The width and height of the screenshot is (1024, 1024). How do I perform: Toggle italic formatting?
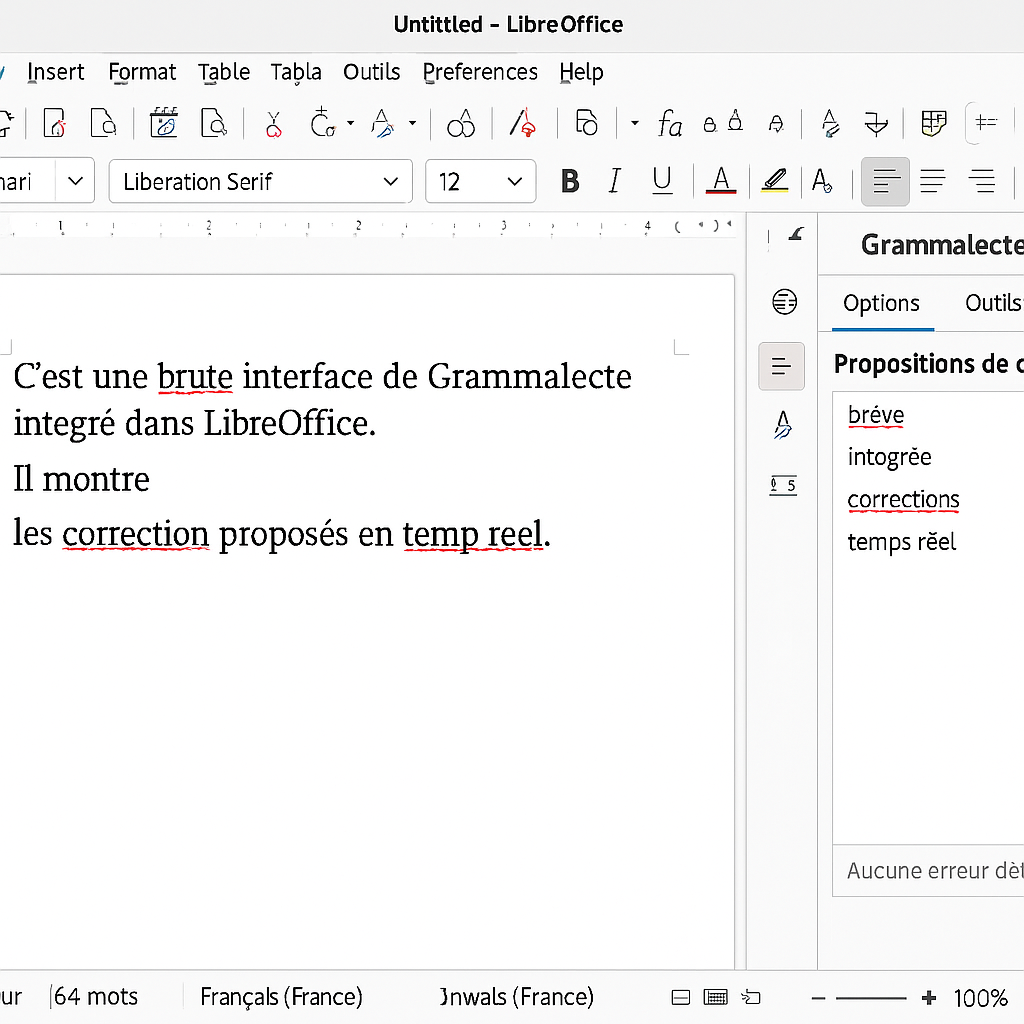614,181
